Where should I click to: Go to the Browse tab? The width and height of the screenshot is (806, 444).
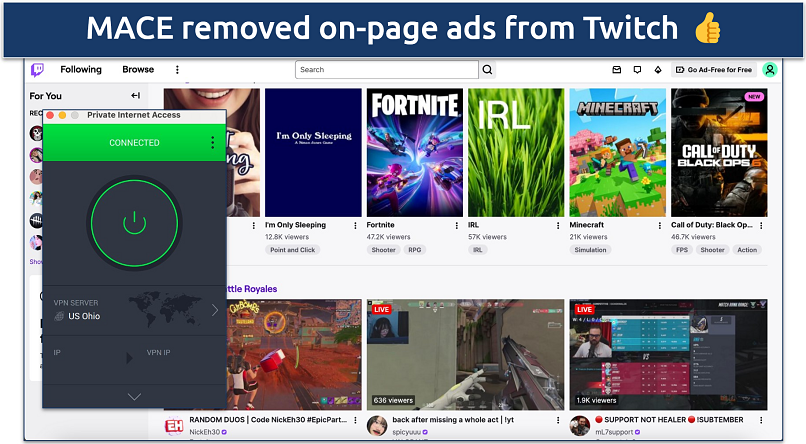pyautogui.click(x=138, y=70)
